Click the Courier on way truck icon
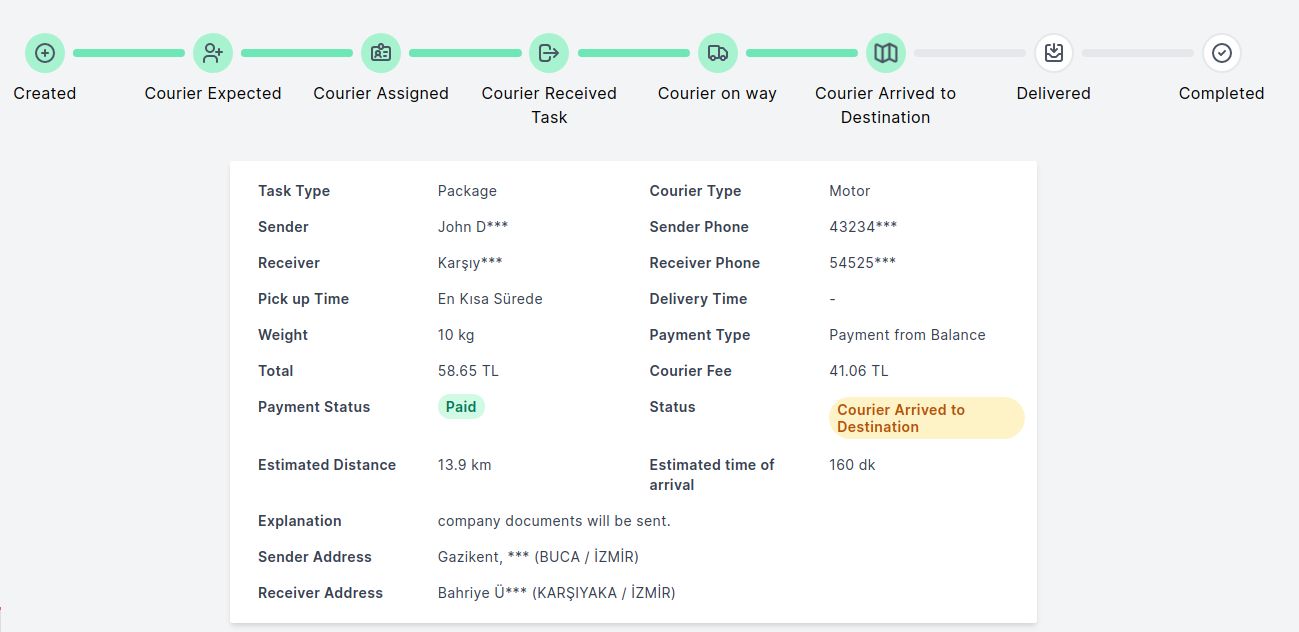 717,53
